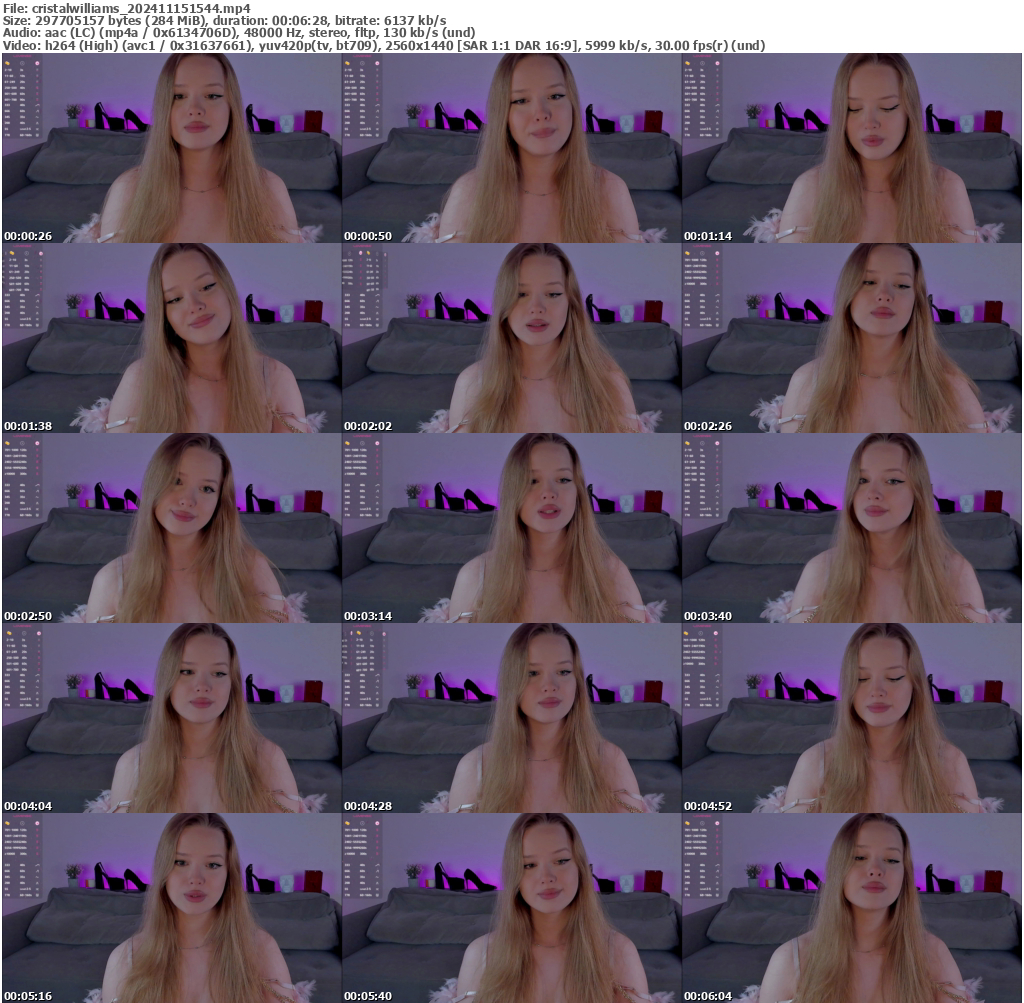Click the special-pattern icon on the last overlay row

[x=37, y=135]
